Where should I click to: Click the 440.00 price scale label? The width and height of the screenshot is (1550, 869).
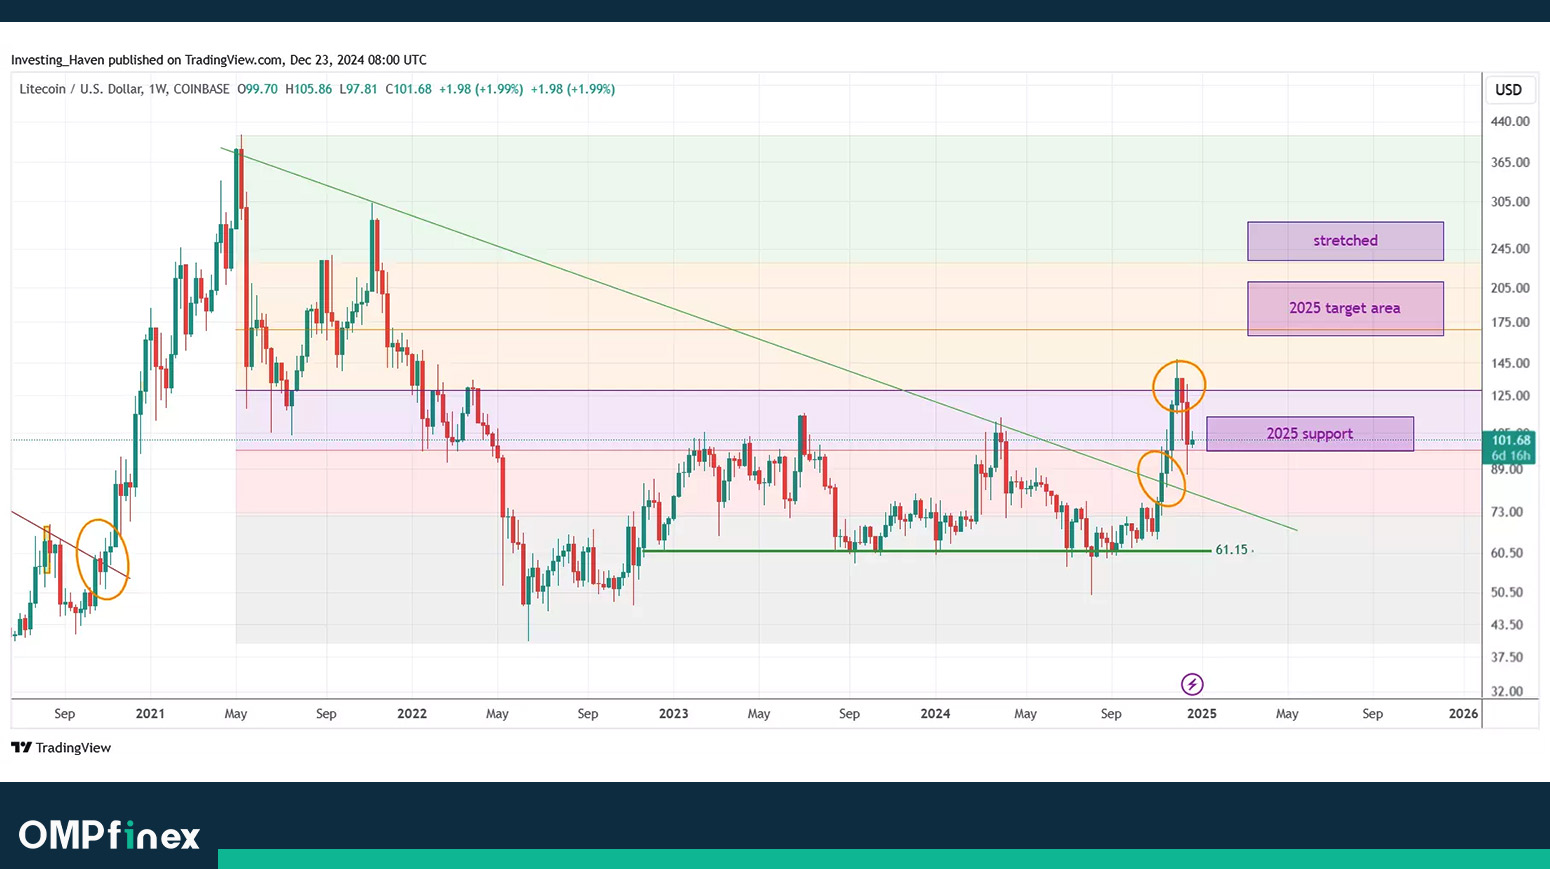tap(1509, 121)
